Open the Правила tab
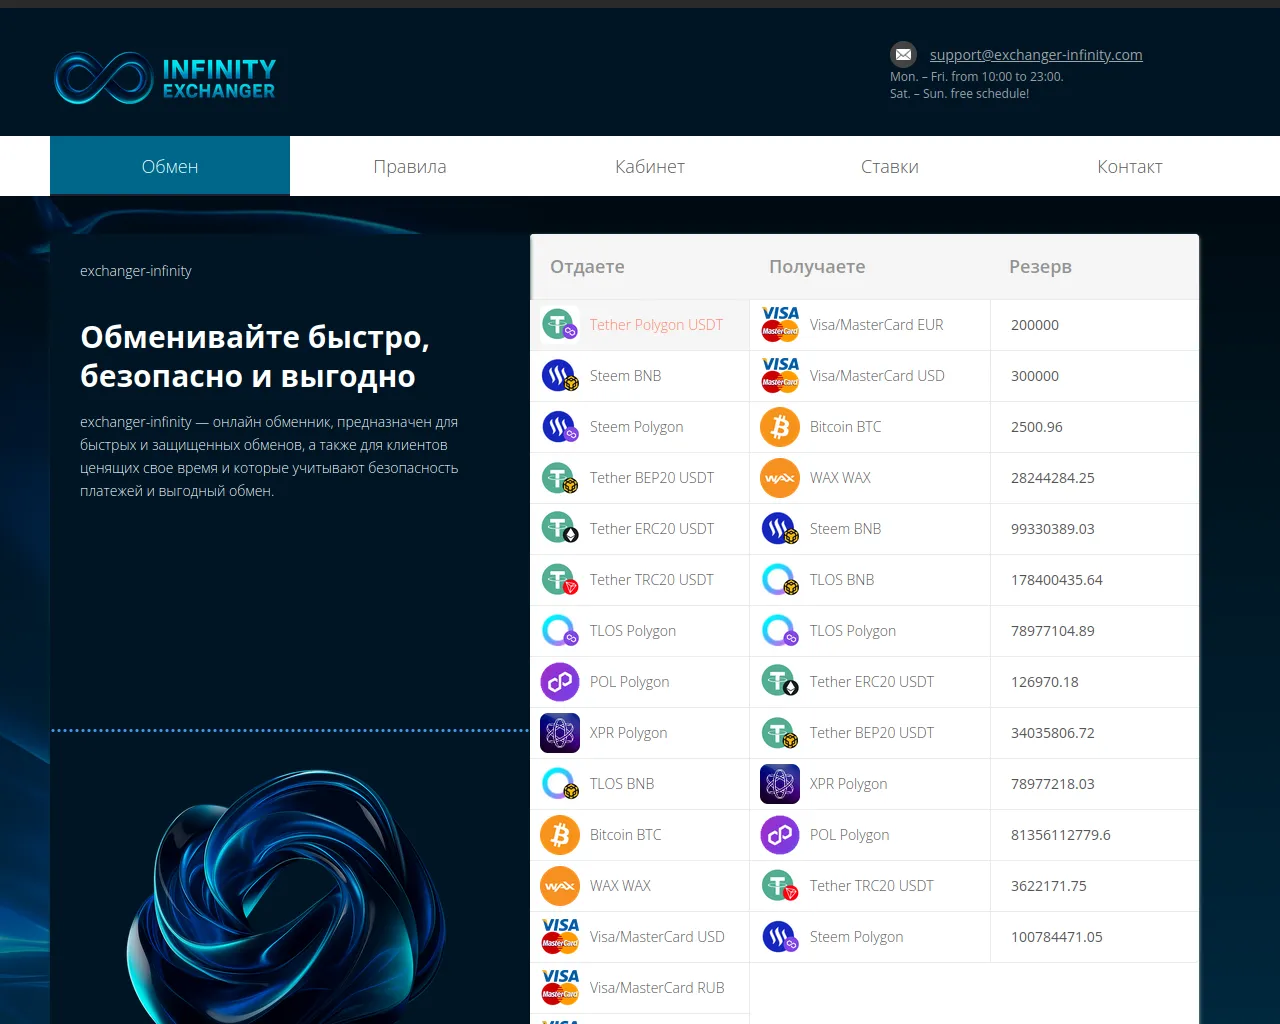Screen dimensions: 1280x1024 [x=410, y=167]
